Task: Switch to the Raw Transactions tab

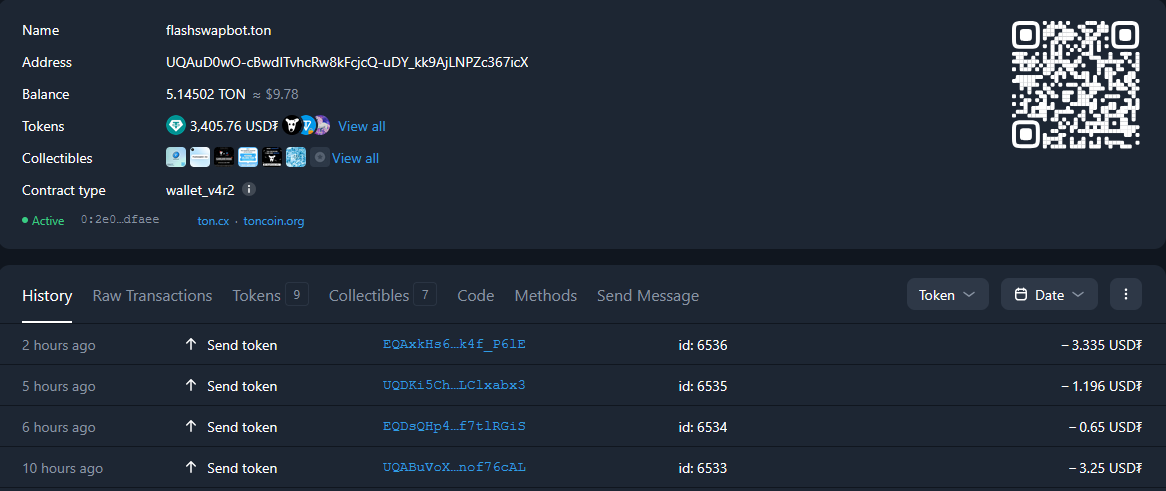Action: tap(152, 295)
